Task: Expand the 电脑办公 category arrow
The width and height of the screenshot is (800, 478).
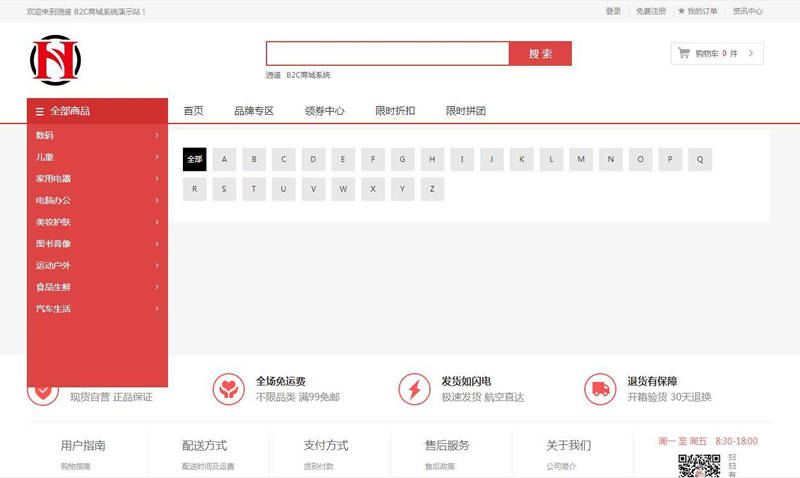Action: click(157, 200)
